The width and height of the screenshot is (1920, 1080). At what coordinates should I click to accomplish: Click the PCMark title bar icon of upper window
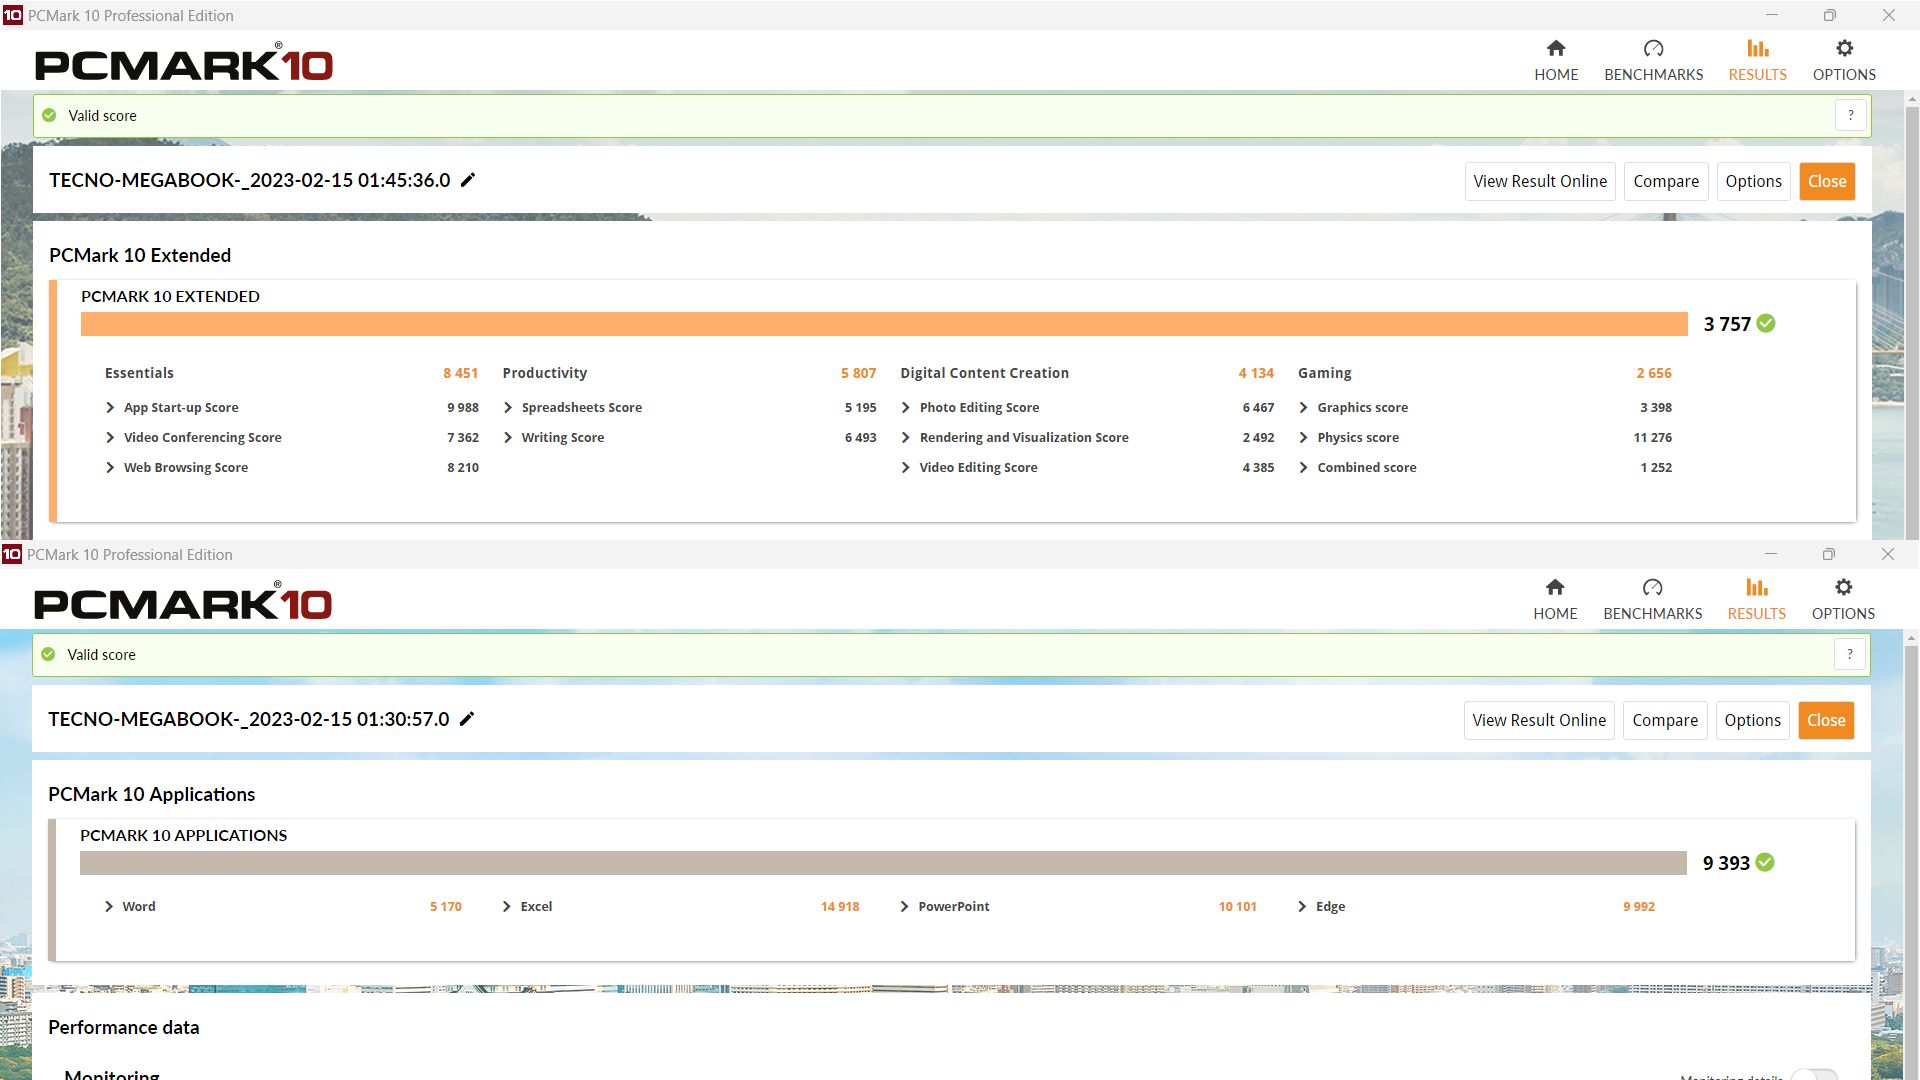12,15
